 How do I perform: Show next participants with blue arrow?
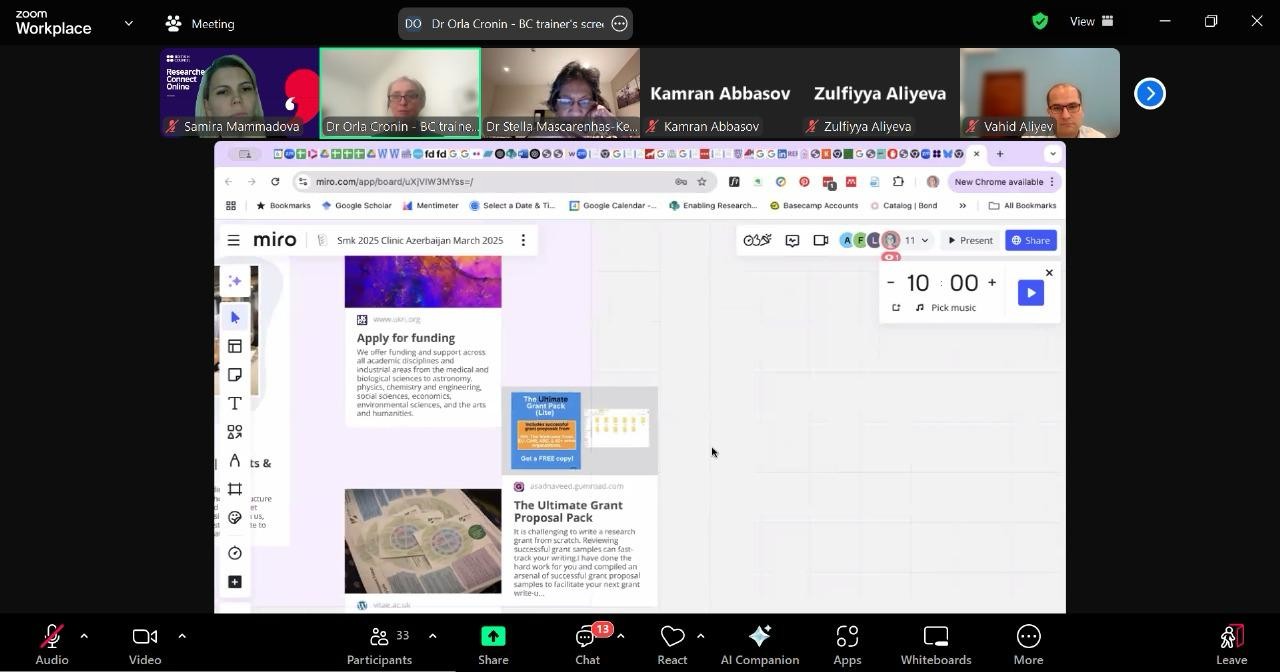(x=1150, y=93)
